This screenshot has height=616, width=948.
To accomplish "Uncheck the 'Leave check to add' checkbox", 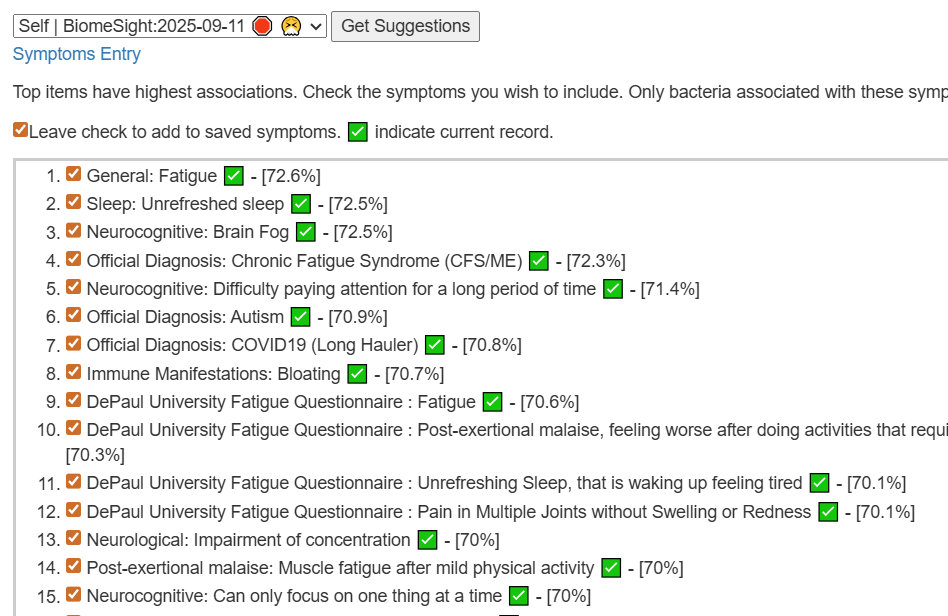I will [x=21, y=131].
